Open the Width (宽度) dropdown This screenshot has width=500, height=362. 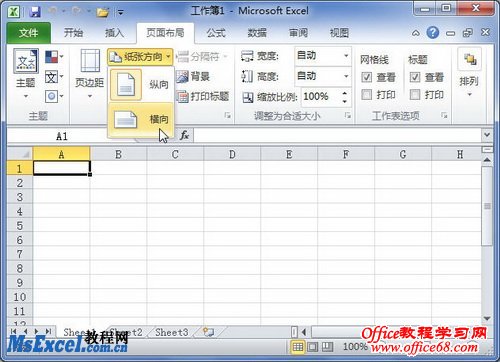coord(346,56)
